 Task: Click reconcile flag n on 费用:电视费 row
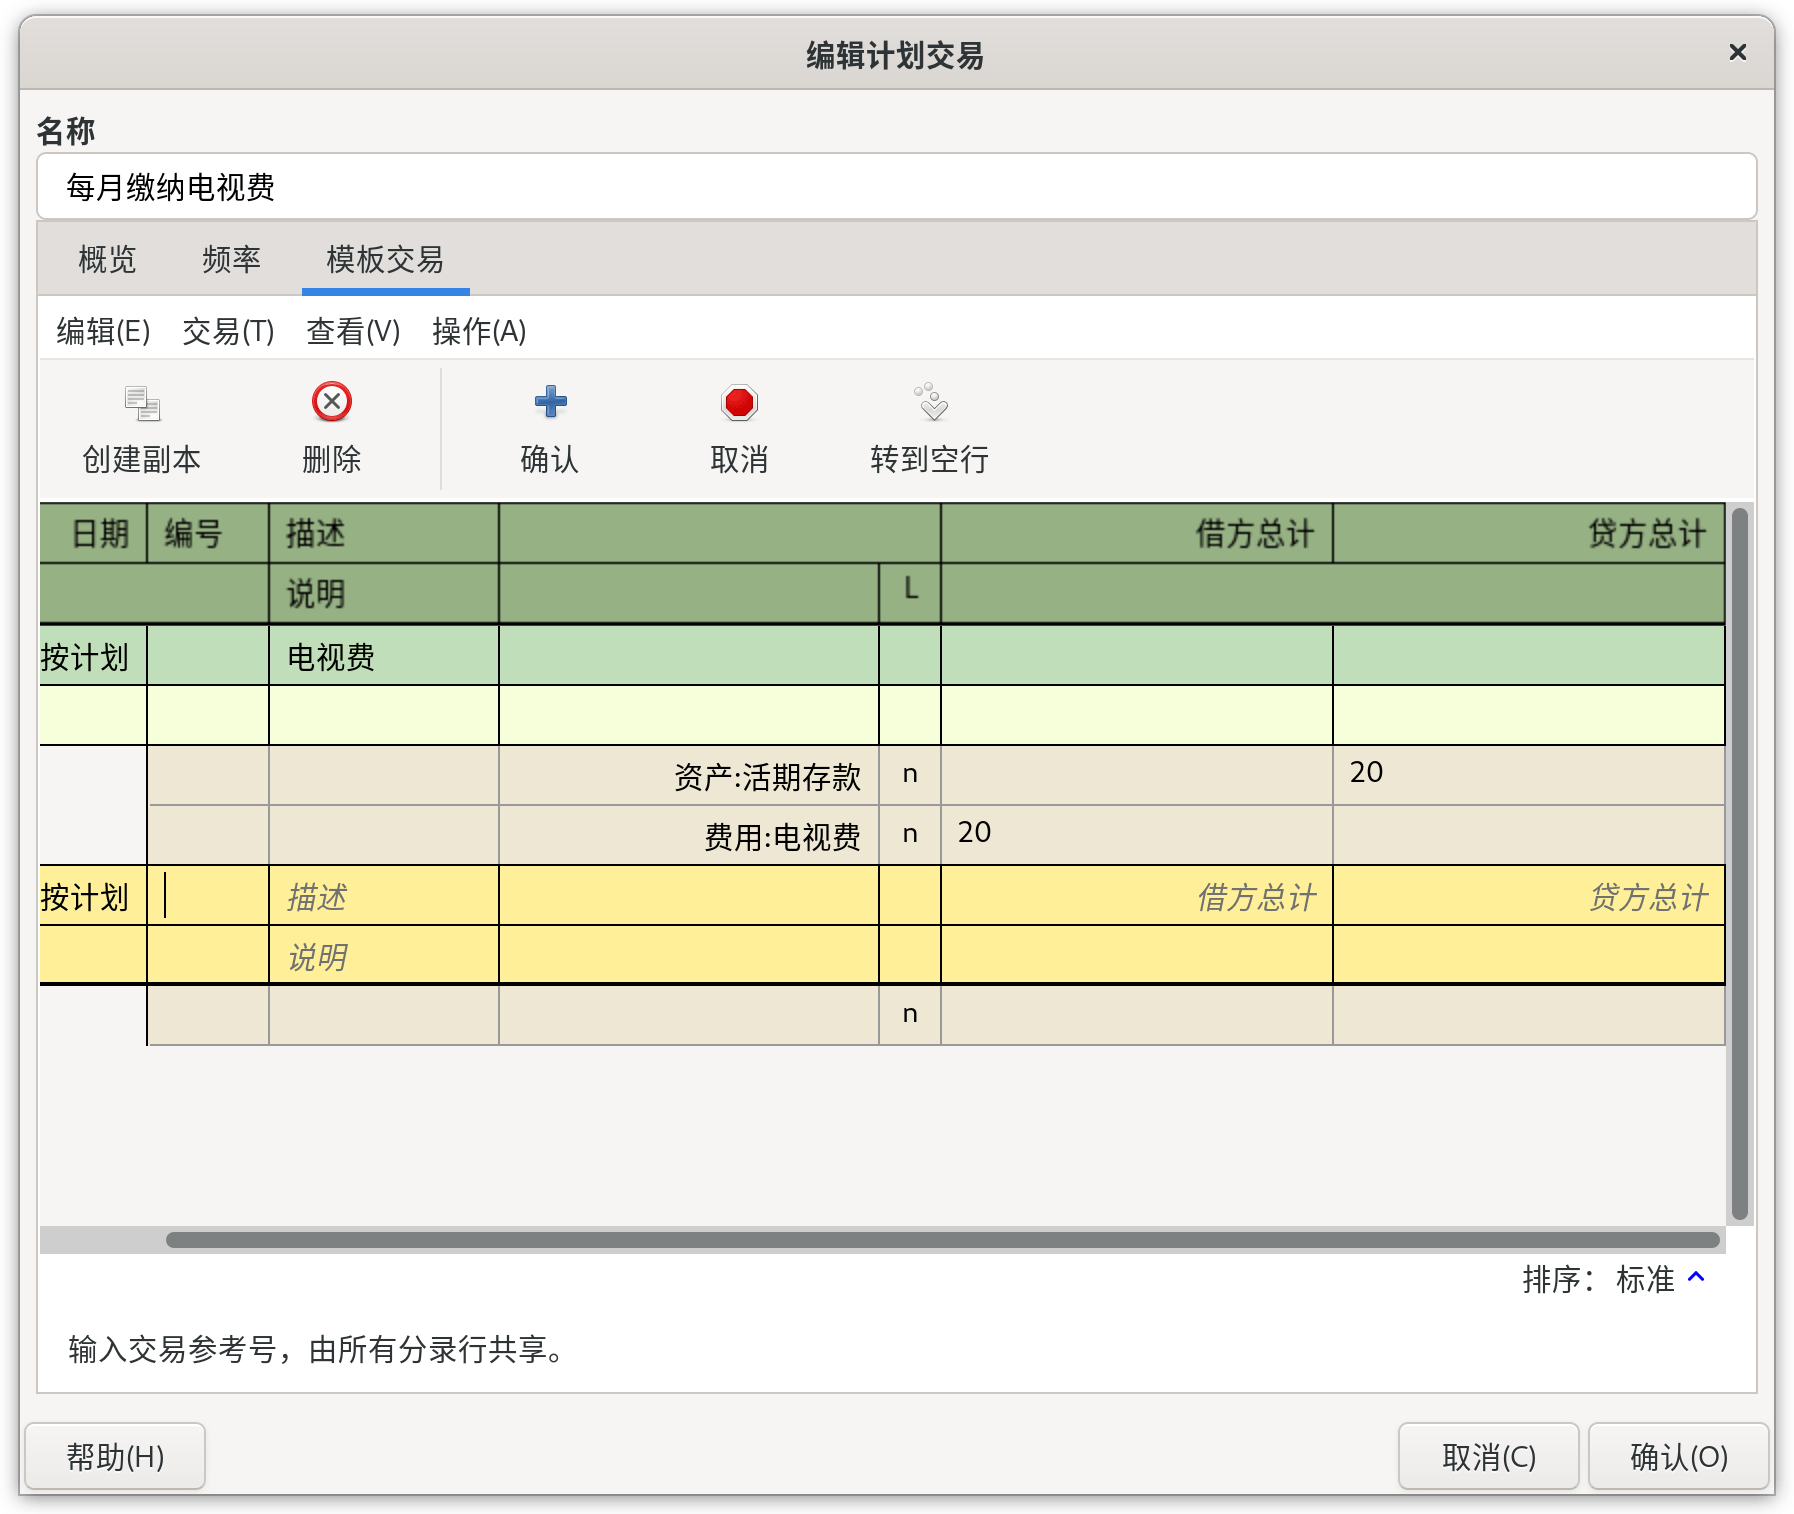[x=910, y=834]
